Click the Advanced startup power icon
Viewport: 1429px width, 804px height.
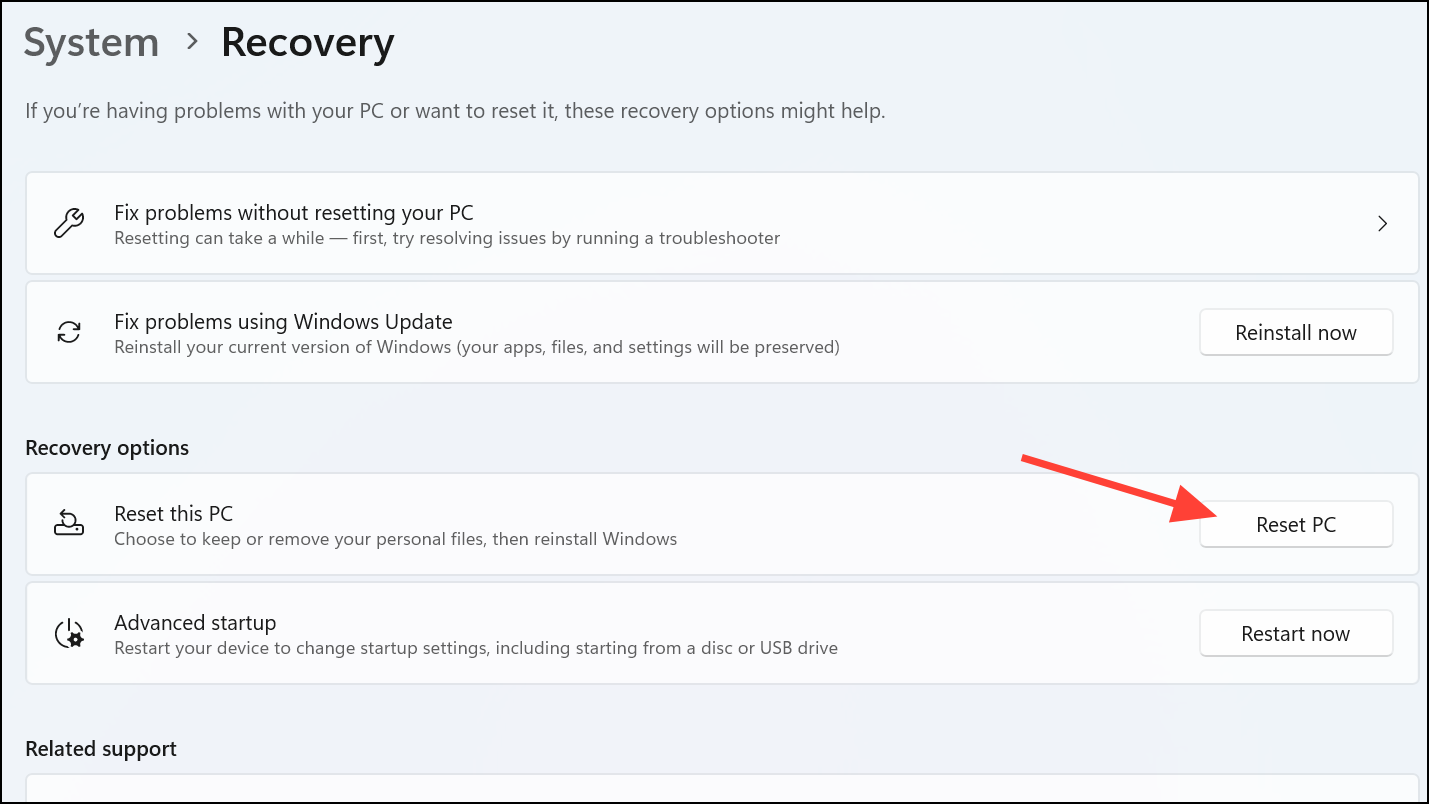pyautogui.click(x=68, y=632)
